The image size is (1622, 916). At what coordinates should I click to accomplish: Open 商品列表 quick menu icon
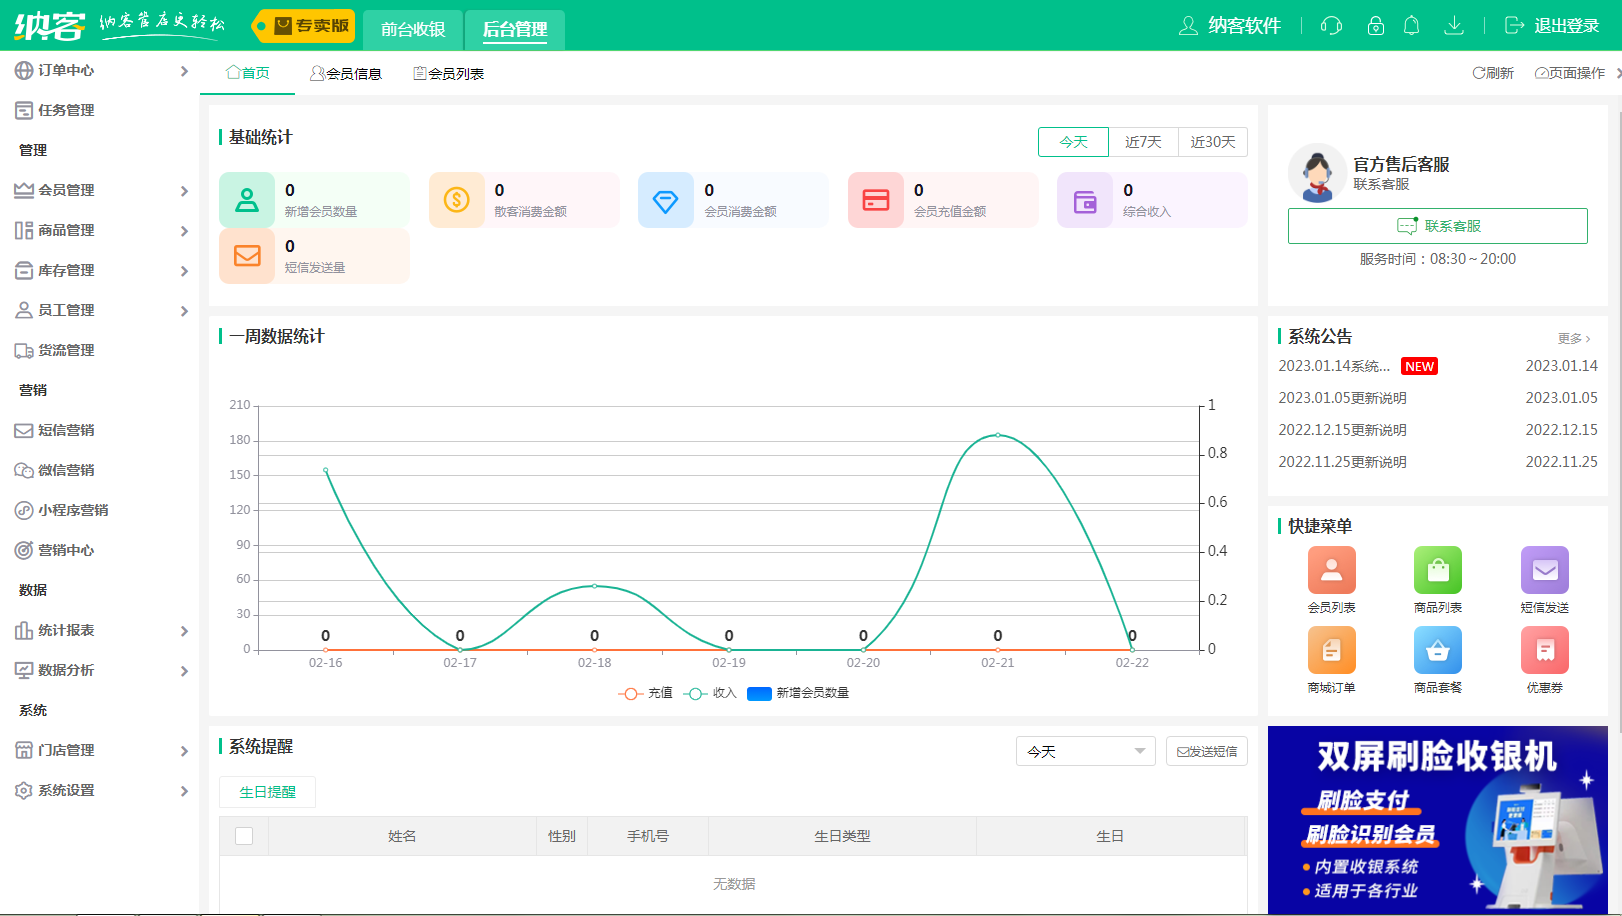[1437, 571]
